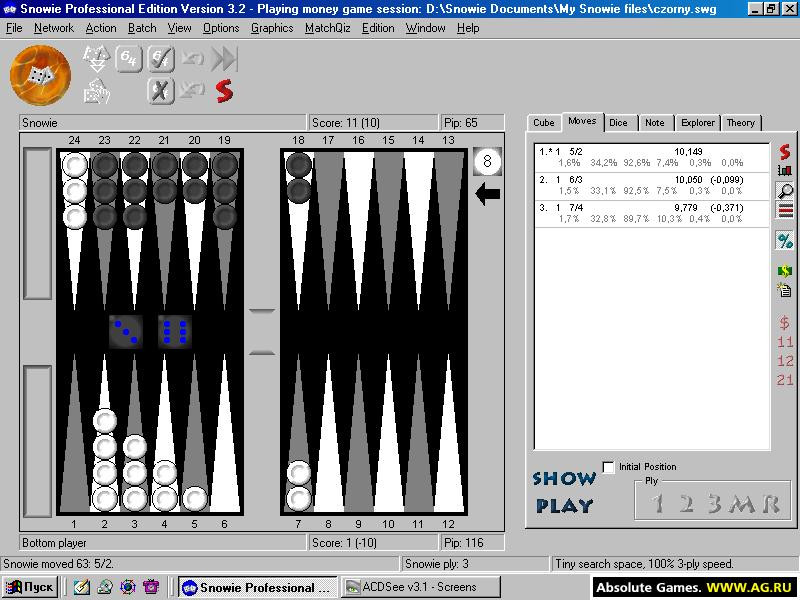
Task: Switch to the Note tab
Action: [655, 122]
